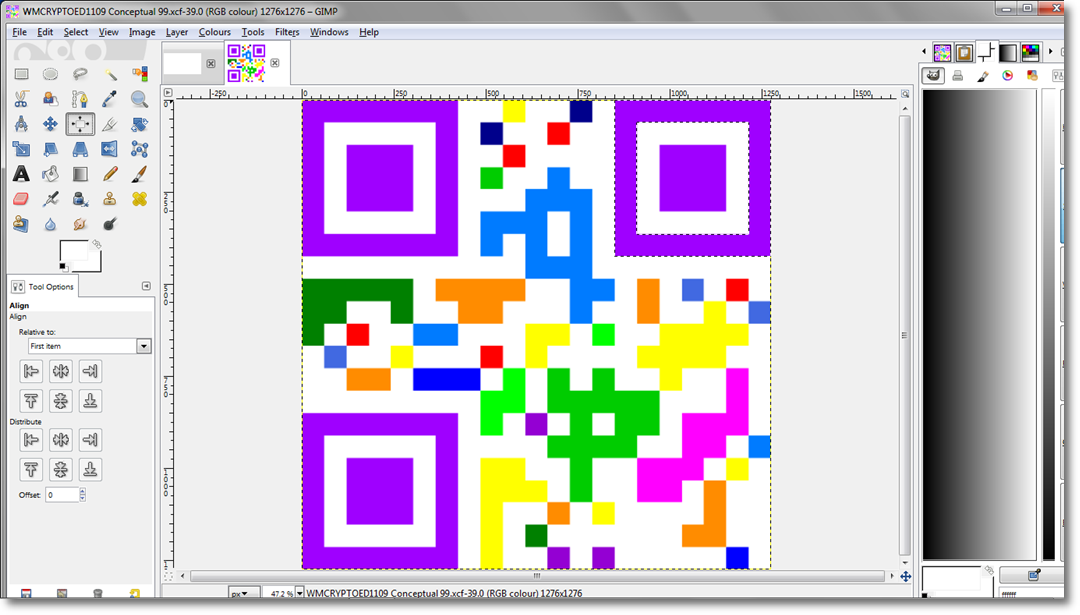Toggle the highlighted Align tool in toolbox
Viewport: 1080px width, 615px height.
(x=80, y=124)
